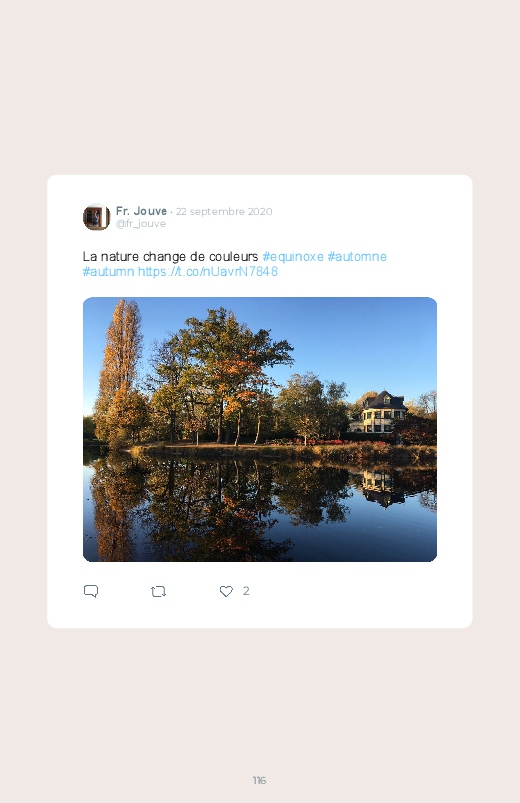Click the house reflection in the water
520x803 pixels.
[x=380, y=488]
